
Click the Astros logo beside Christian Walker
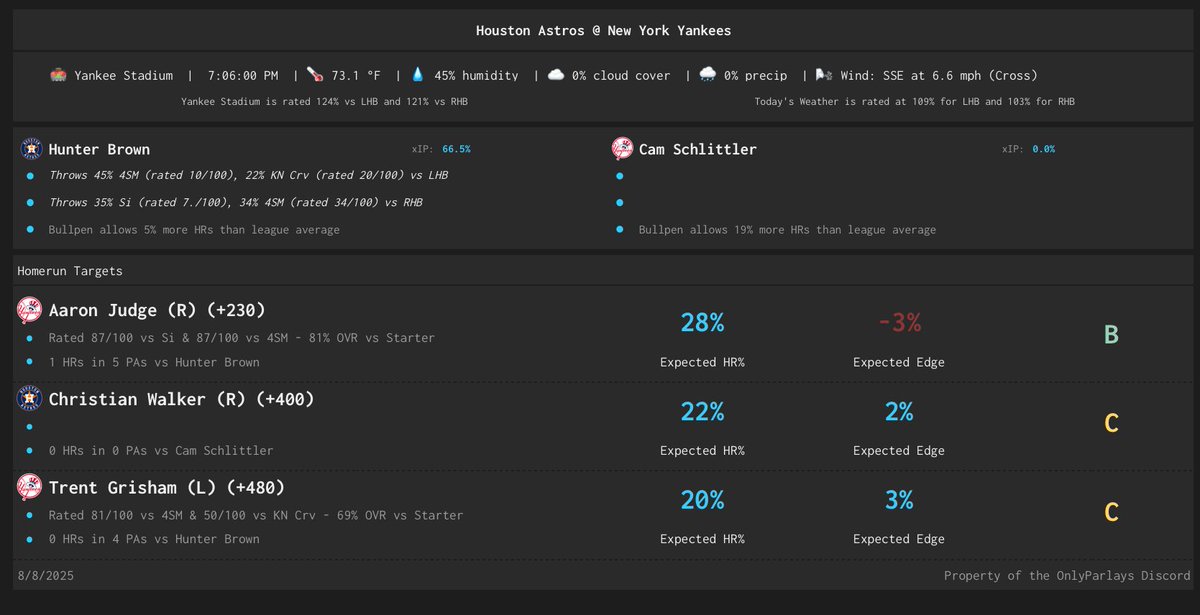point(30,399)
